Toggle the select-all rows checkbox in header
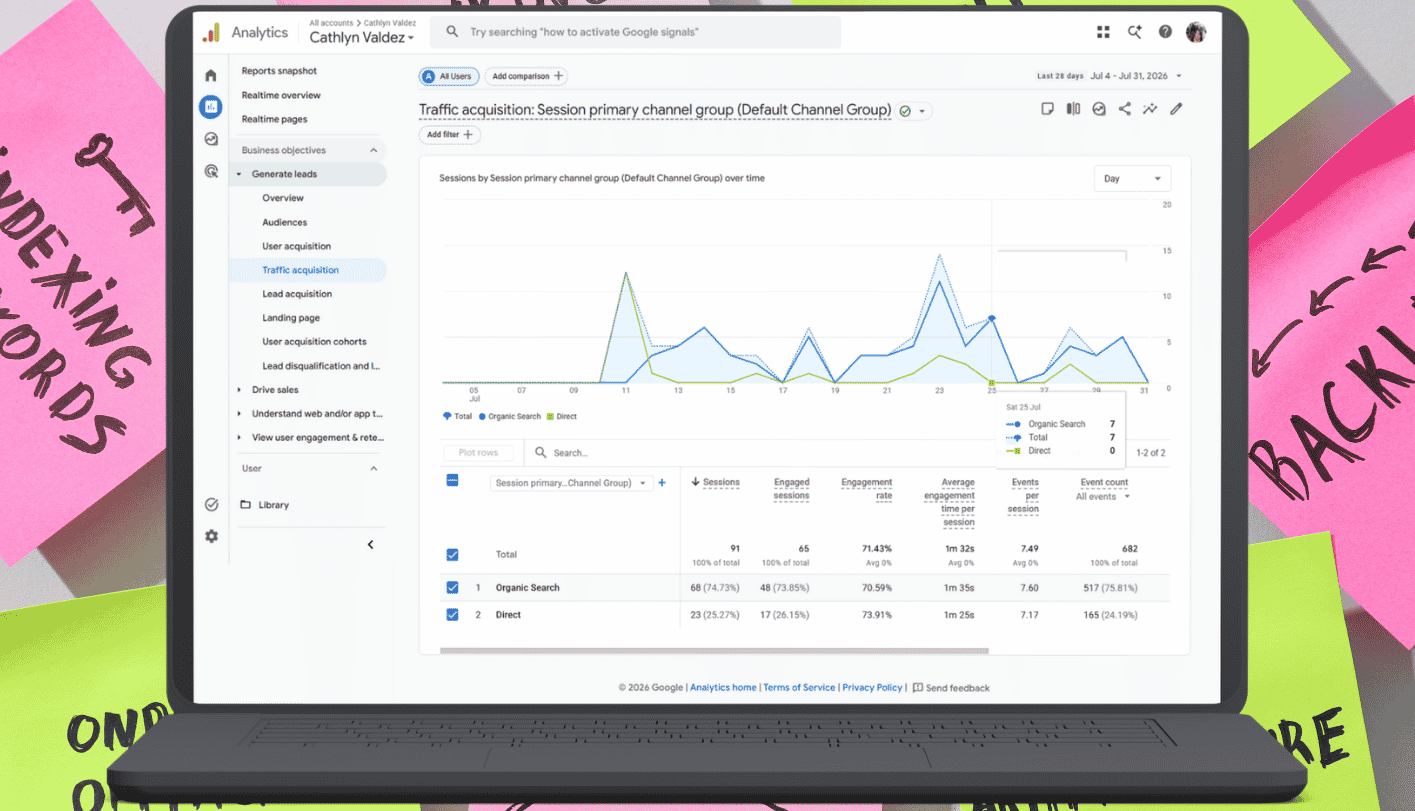 click(452, 481)
